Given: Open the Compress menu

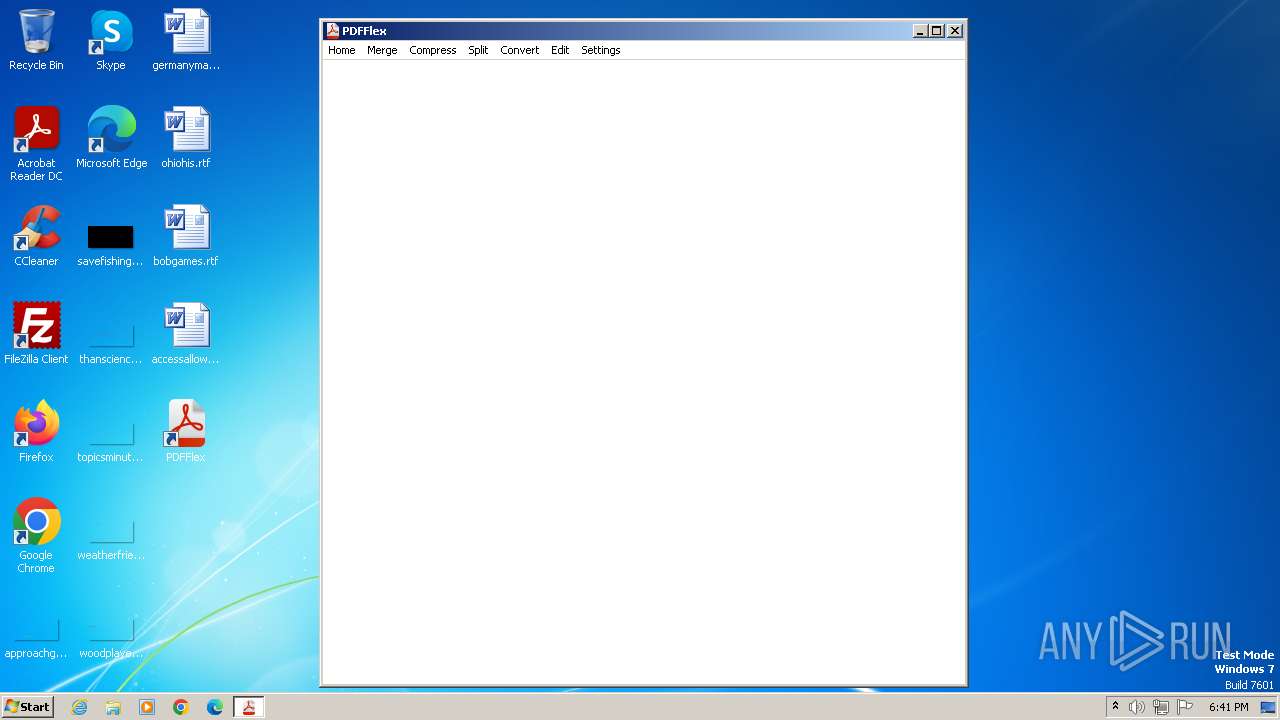Looking at the screenshot, I should point(432,50).
